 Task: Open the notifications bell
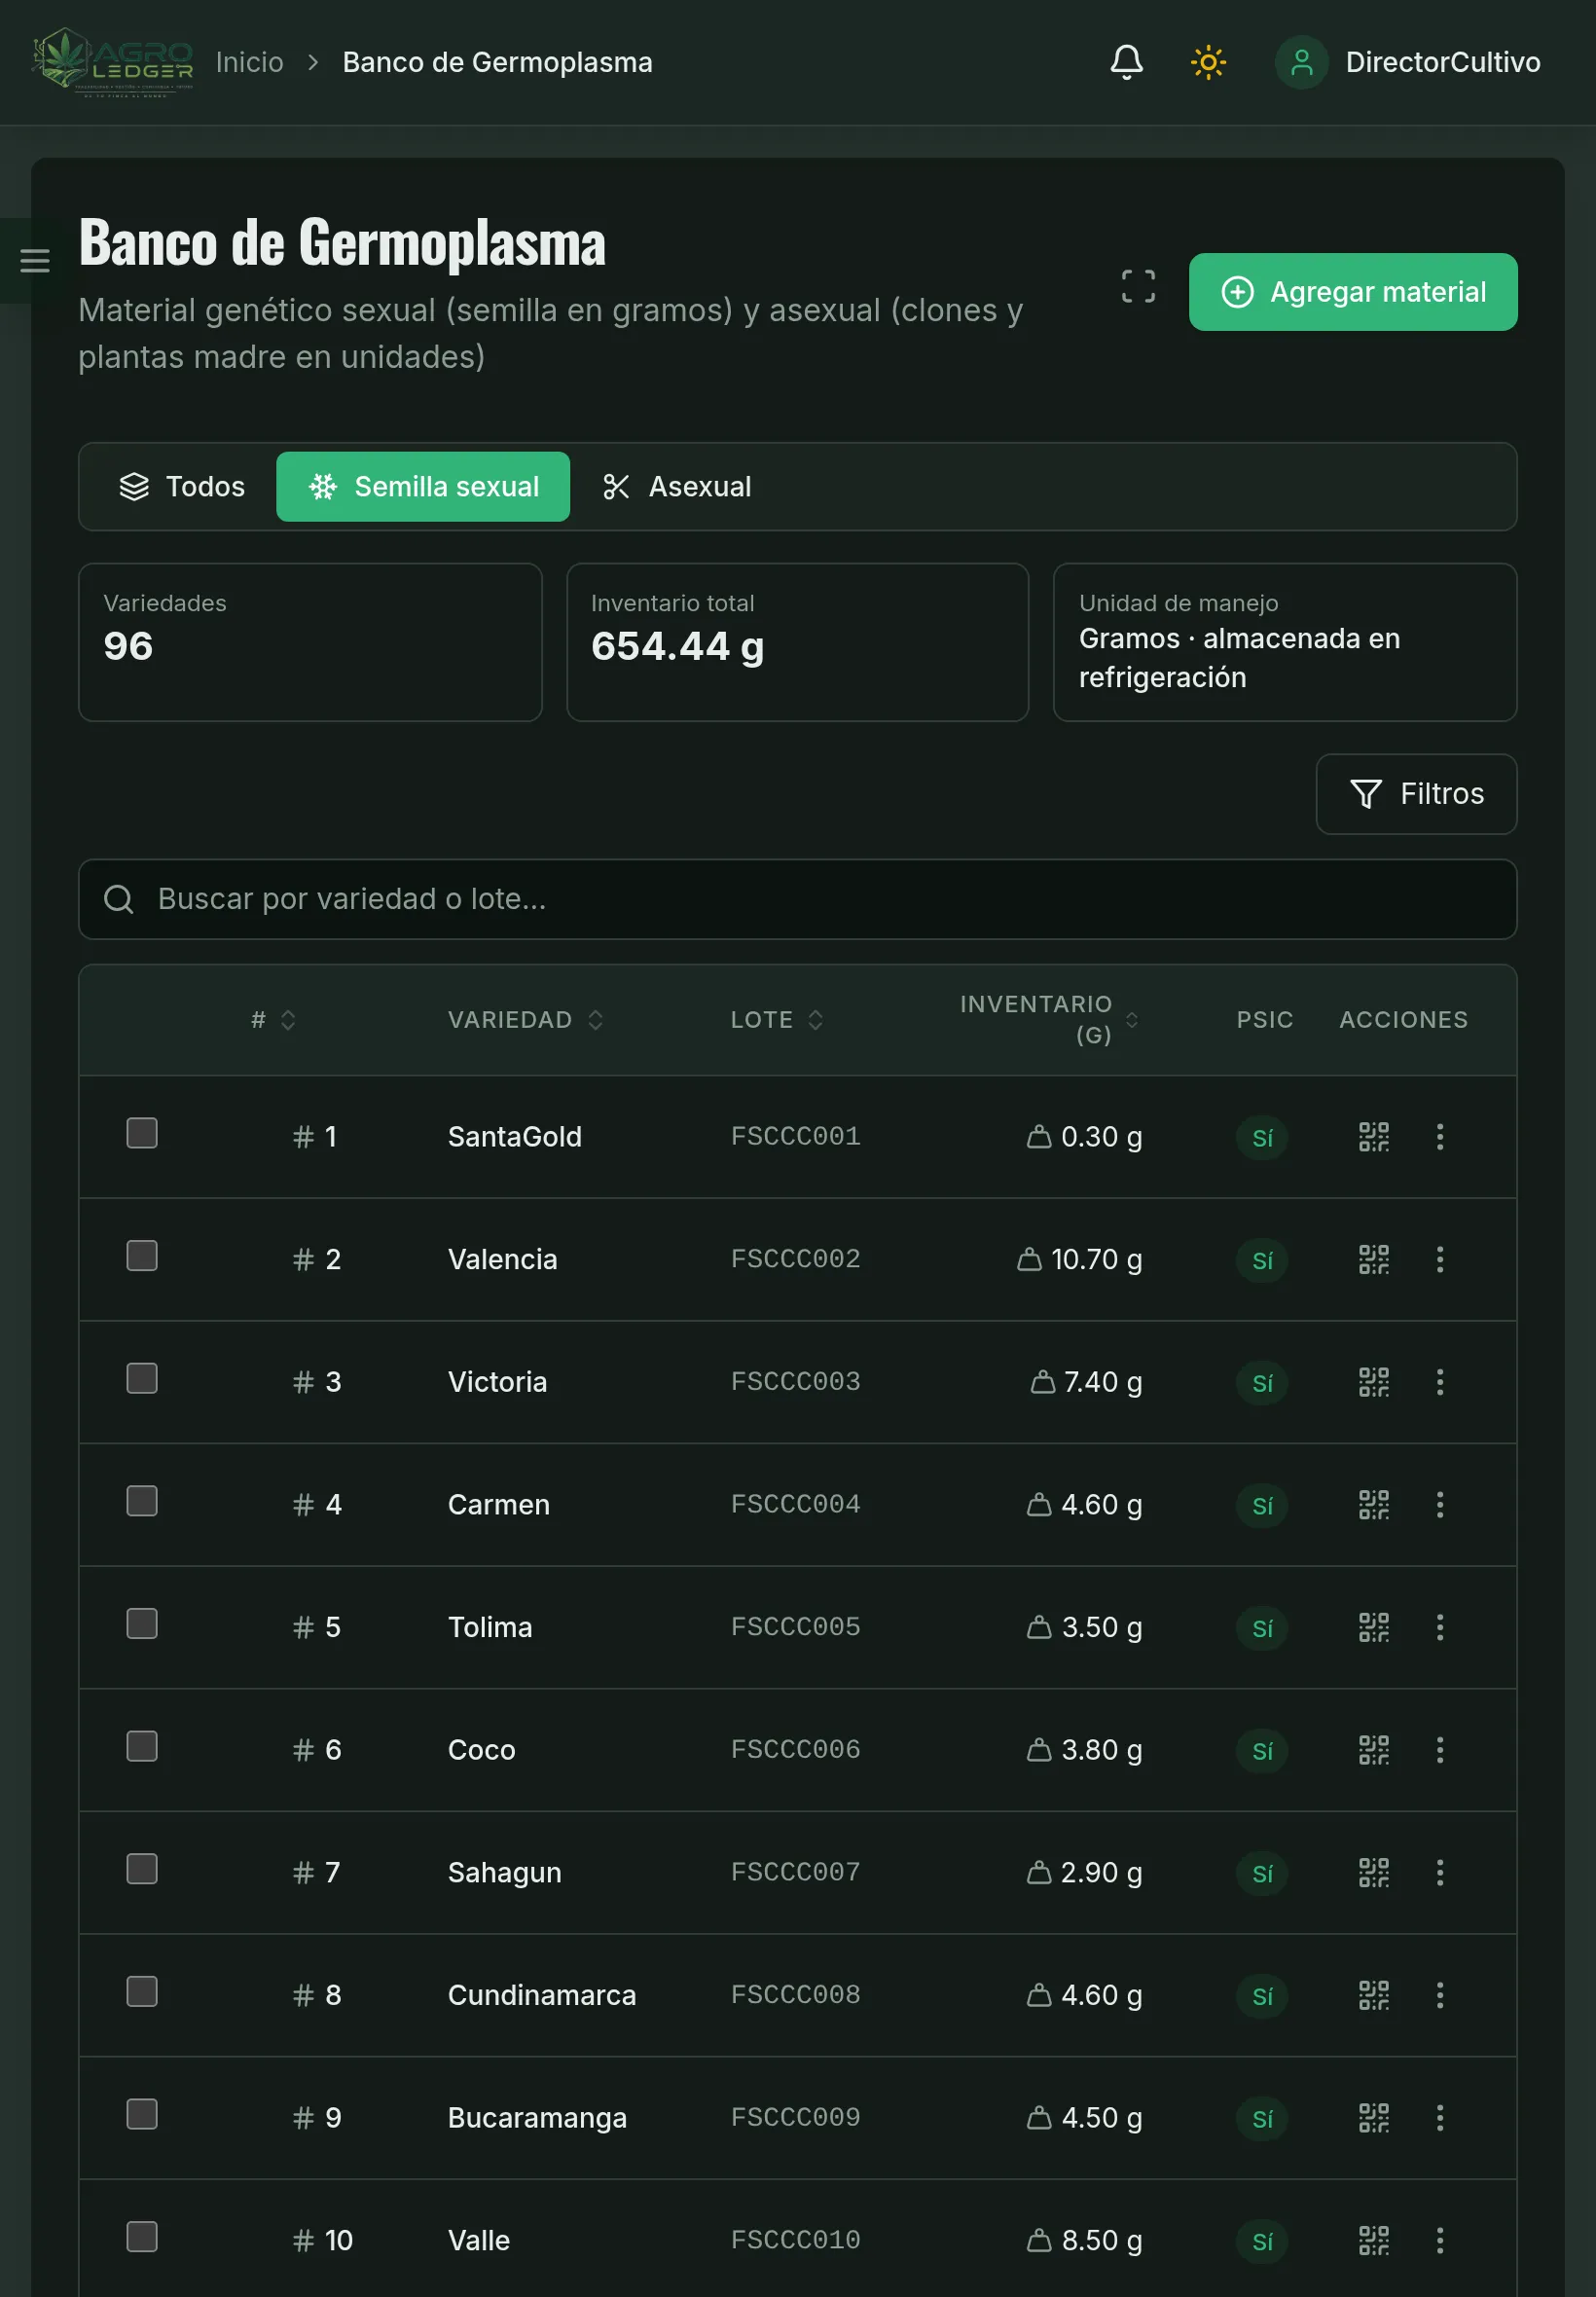pos(1126,62)
